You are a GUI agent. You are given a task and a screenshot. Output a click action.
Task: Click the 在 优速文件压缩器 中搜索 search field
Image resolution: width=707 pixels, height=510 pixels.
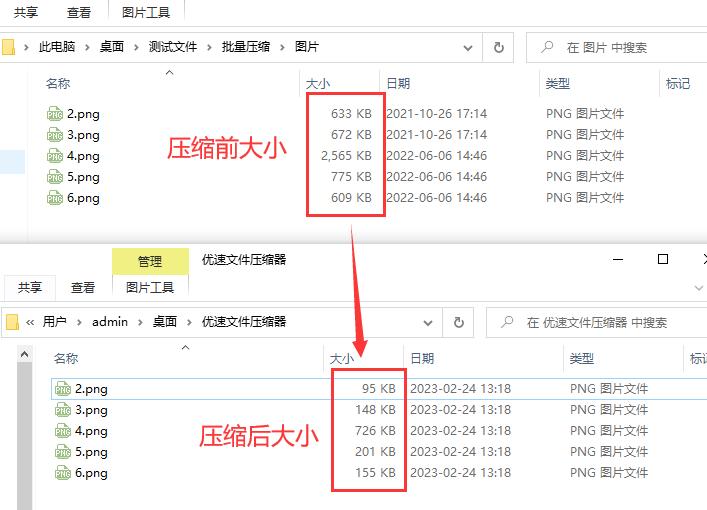coord(597,322)
